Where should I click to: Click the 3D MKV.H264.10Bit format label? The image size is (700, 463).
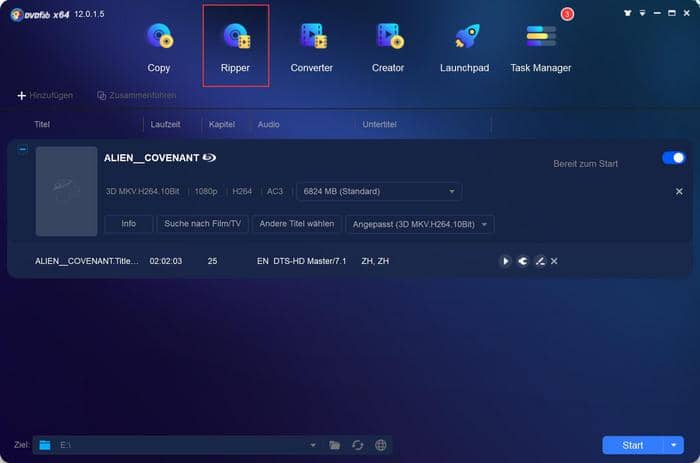[142, 192]
